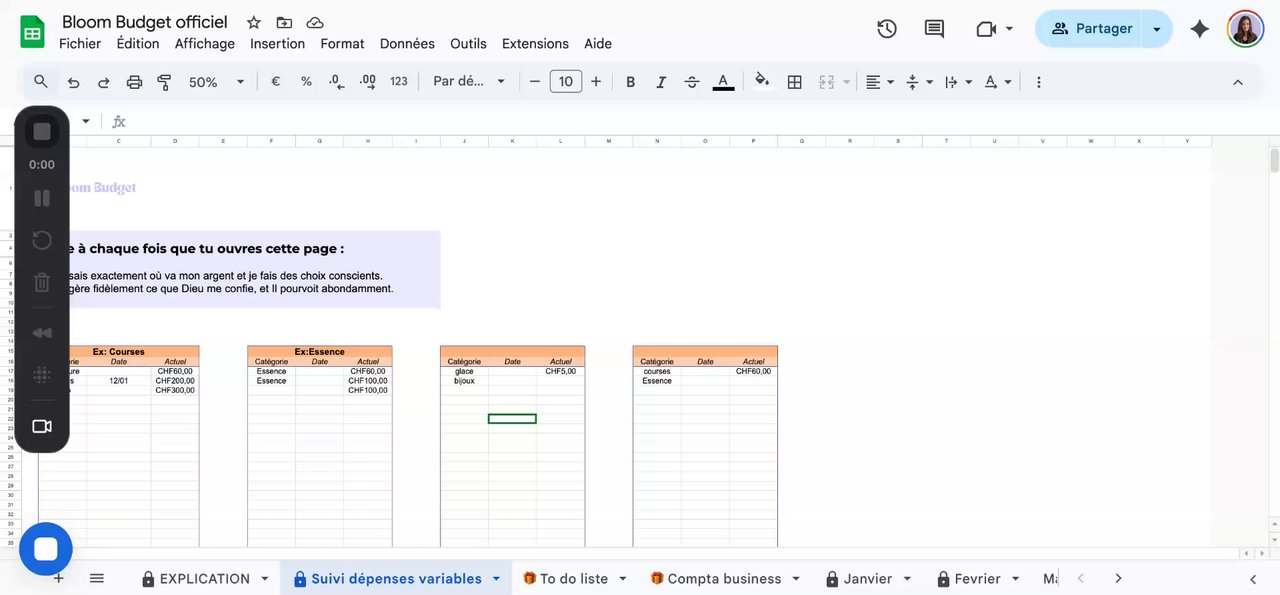
Task: Open the fill color bucket tool
Action: click(762, 81)
